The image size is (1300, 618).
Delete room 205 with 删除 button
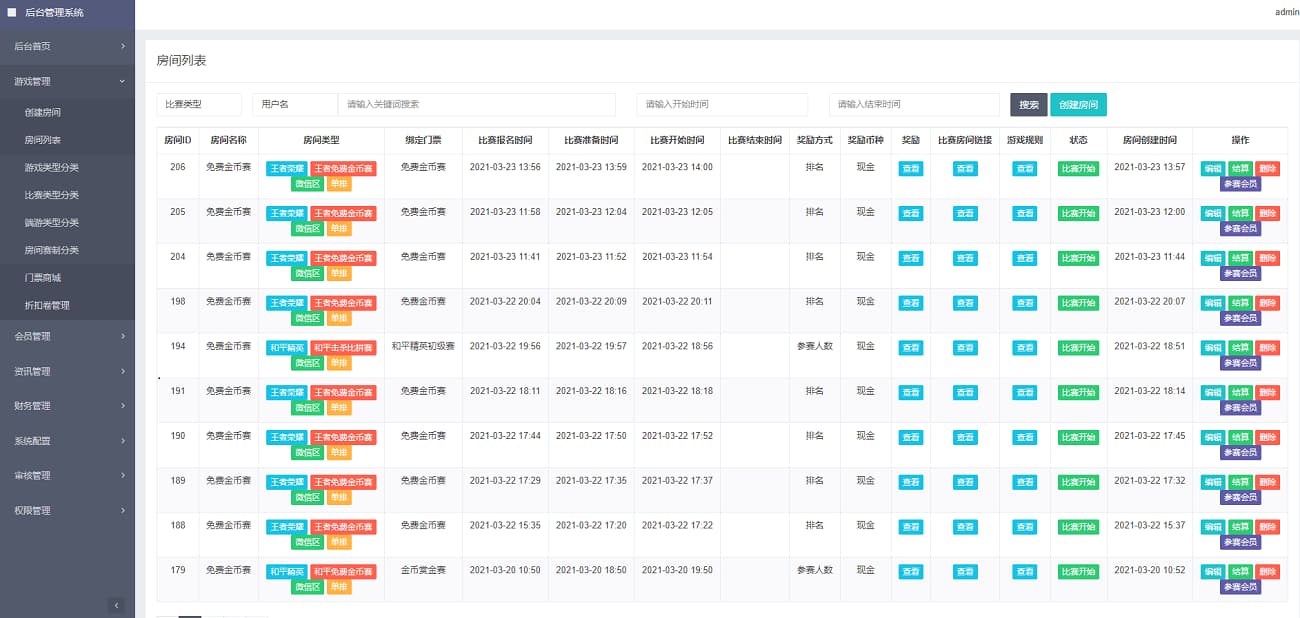point(1267,214)
